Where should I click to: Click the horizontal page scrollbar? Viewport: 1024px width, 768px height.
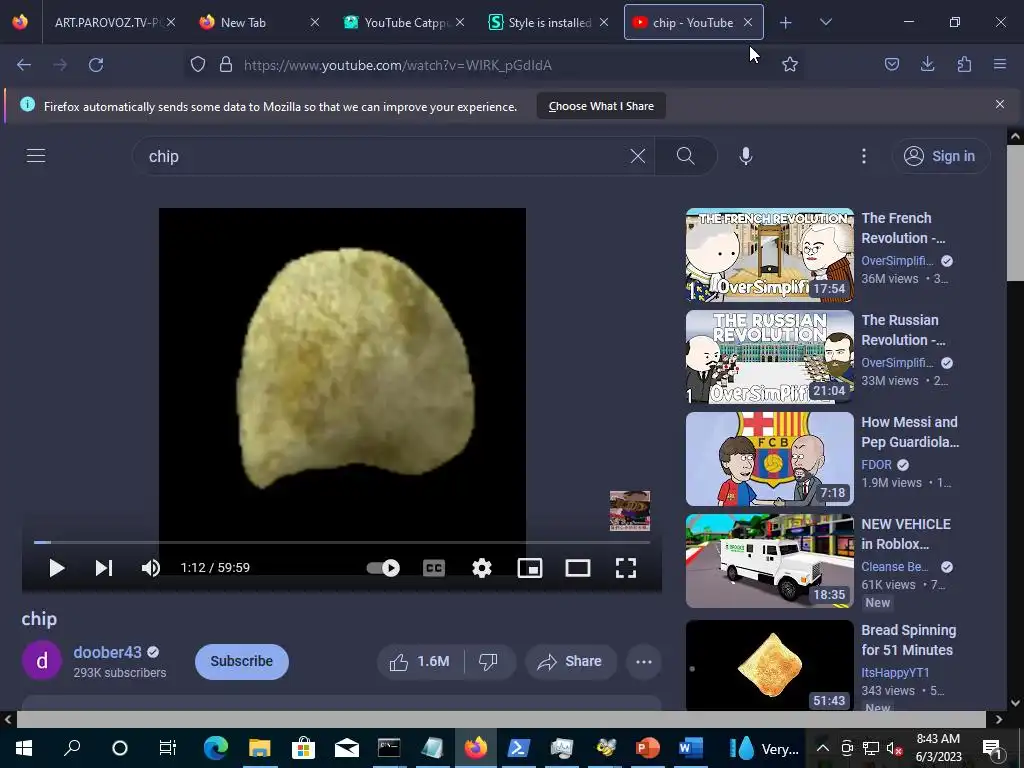pyautogui.click(x=501, y=719)
